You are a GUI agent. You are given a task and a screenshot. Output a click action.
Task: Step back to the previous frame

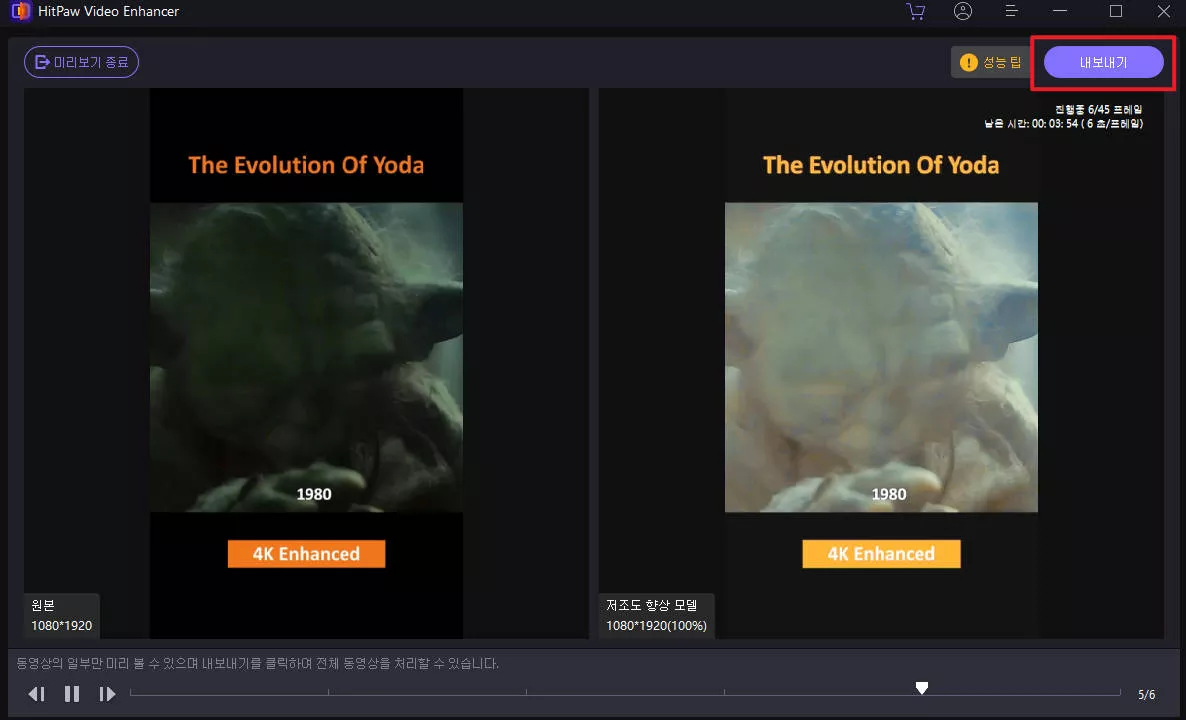(37, 693)
